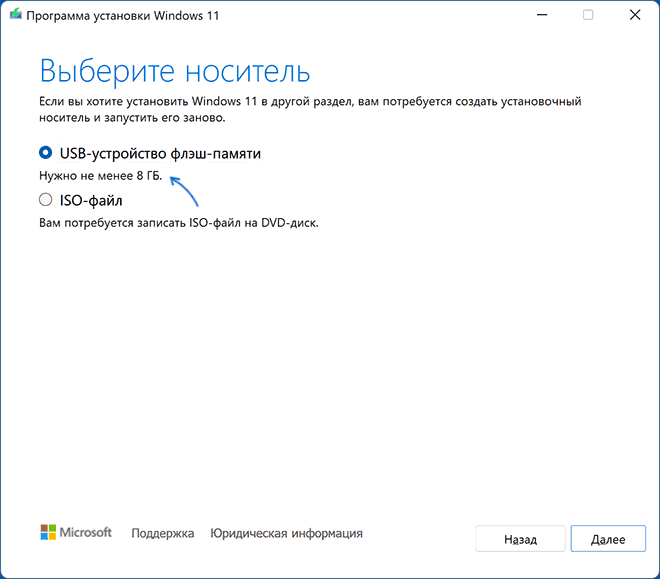Click the Microsoft logo at bottom left

point(48,533)
